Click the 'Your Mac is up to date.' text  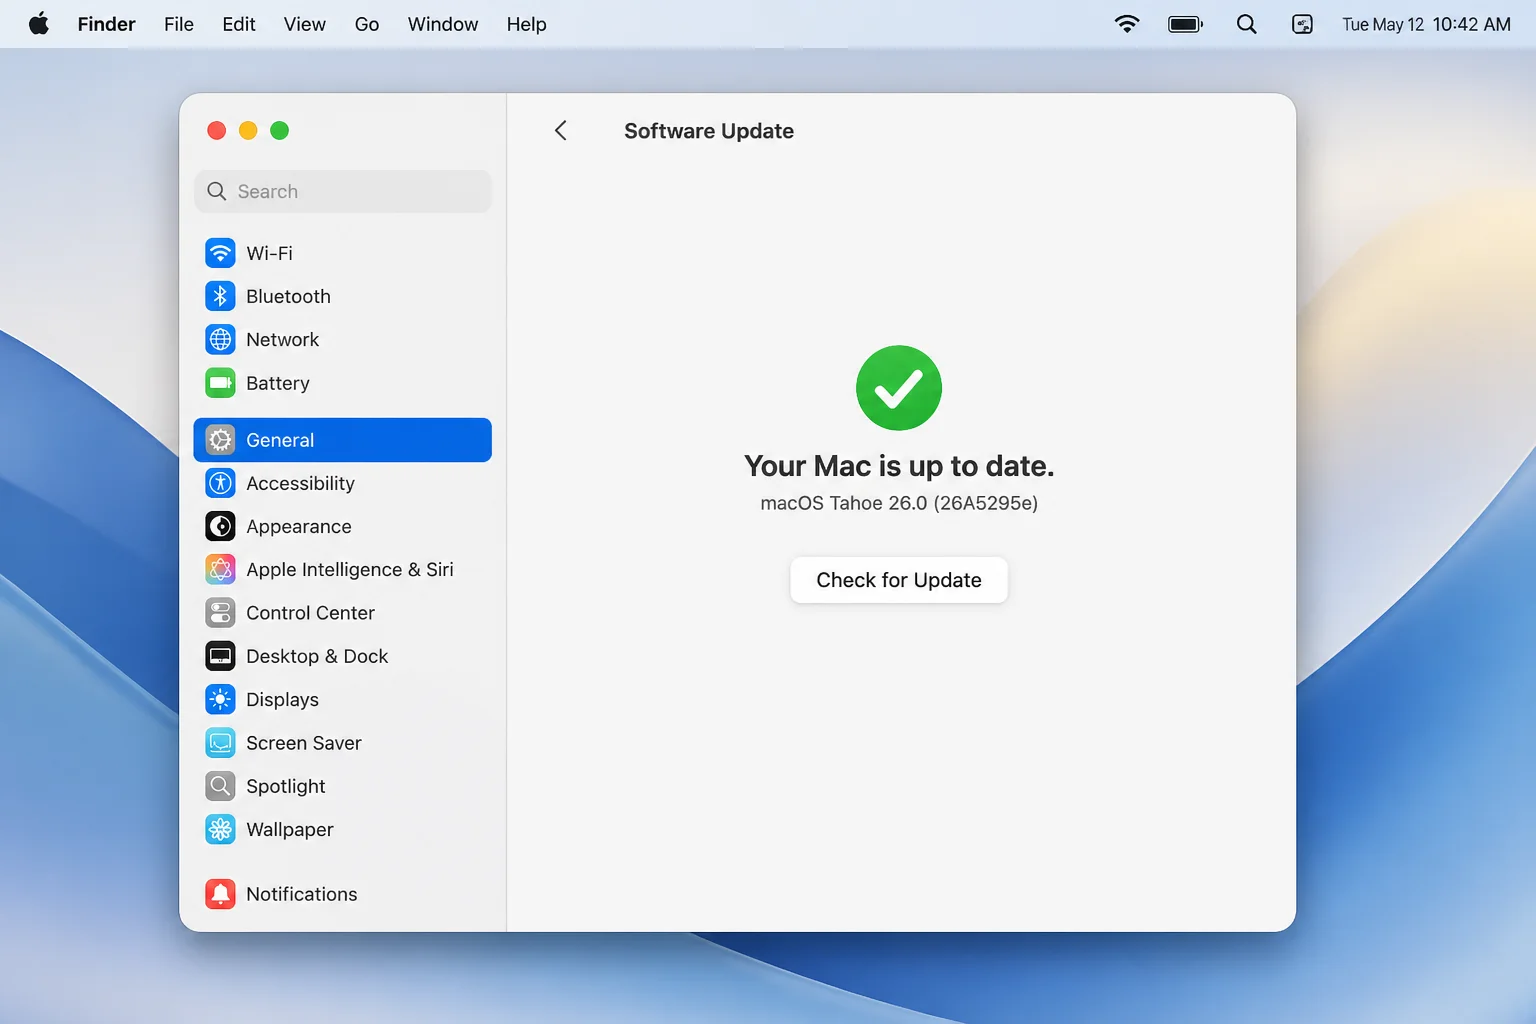(x=899, y=466)
